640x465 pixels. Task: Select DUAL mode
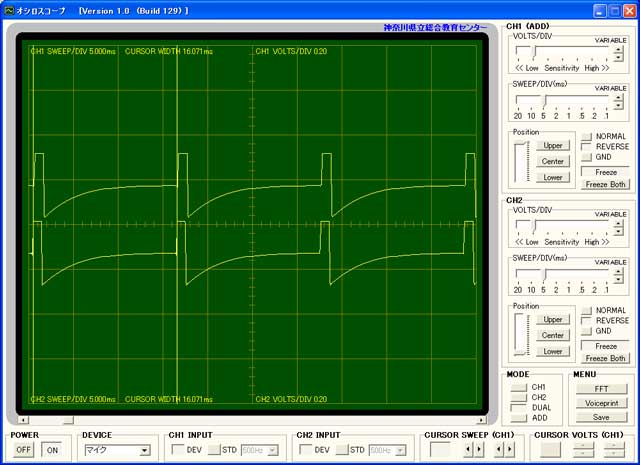pos(519,407)
